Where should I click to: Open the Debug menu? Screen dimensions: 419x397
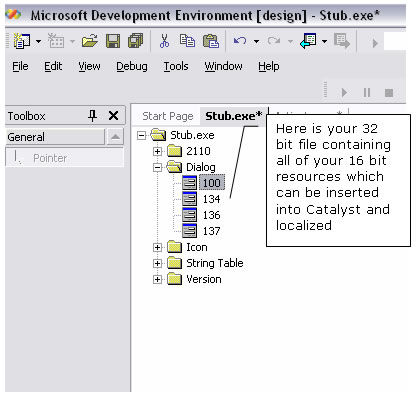coord(132,66)
